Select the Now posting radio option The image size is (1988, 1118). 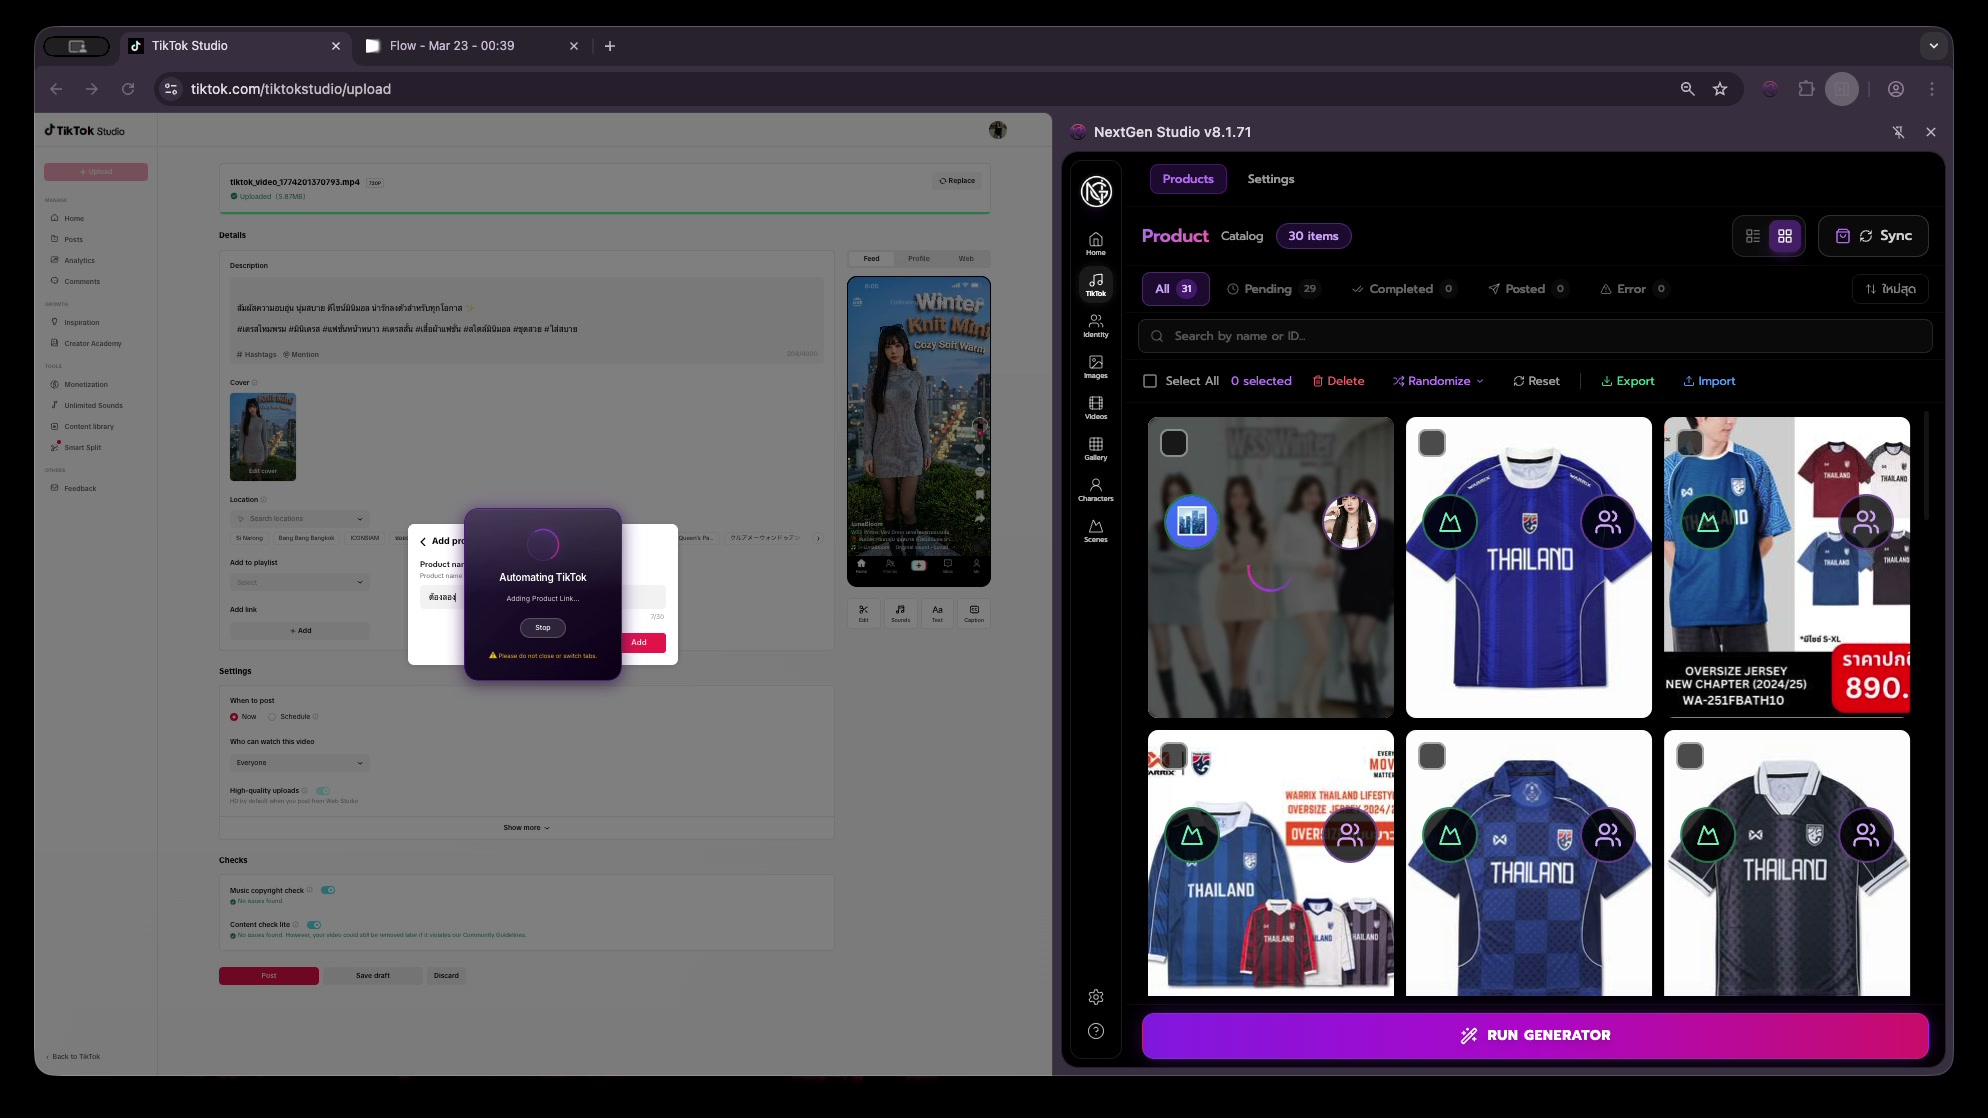pyautogui.click(x=234, y=717)
